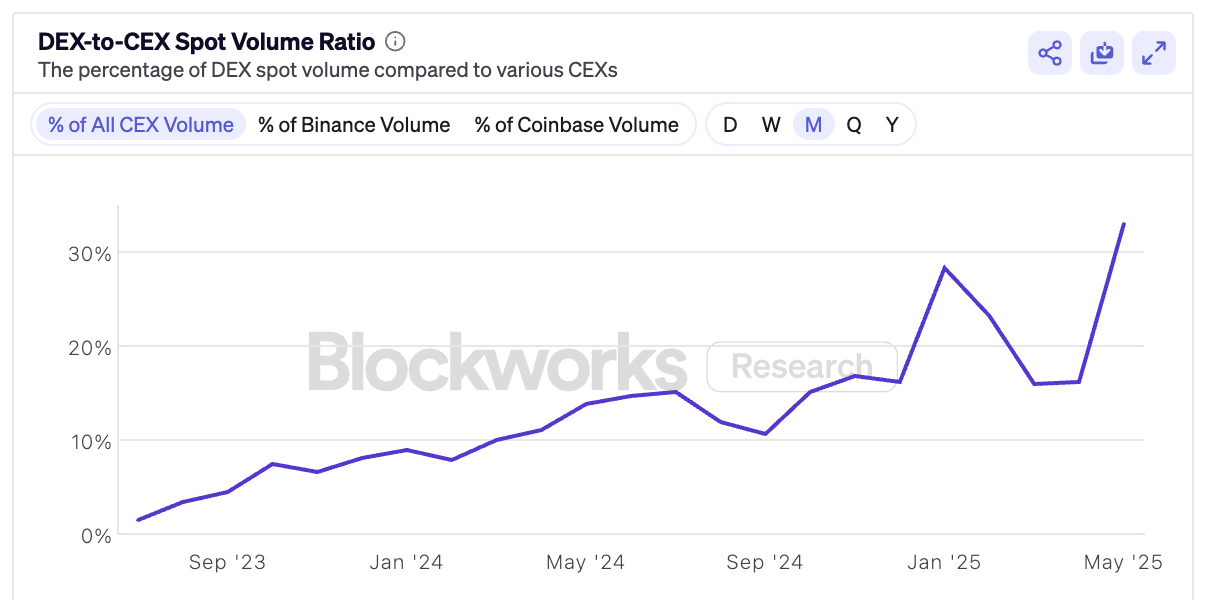Click the May '25 axis label
Screen dimensions: 1206x600
click(1122, 562)
